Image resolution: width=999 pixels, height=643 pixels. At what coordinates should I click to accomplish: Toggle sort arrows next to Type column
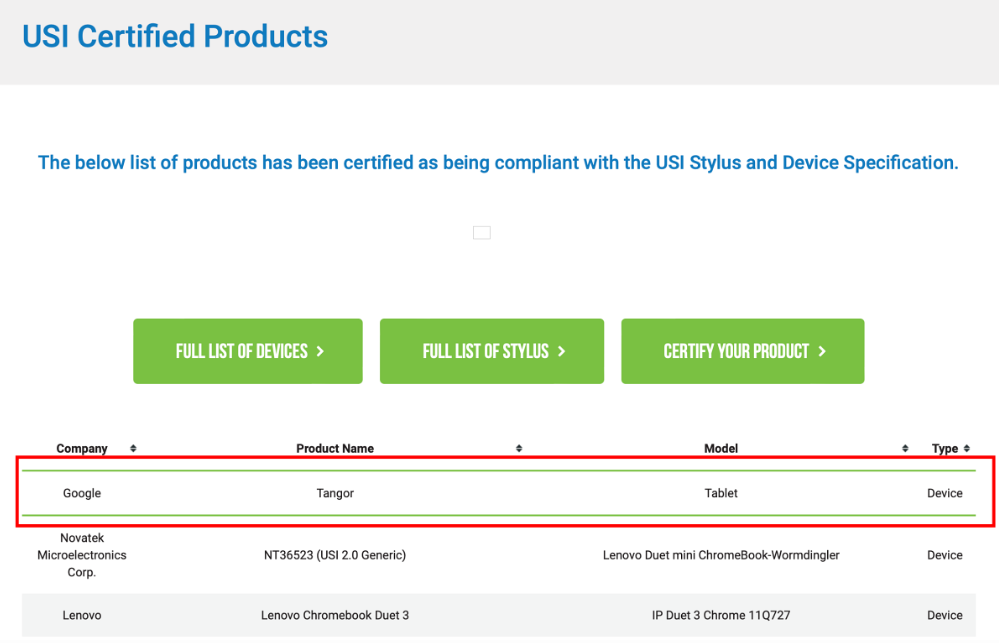coord(967,449)
